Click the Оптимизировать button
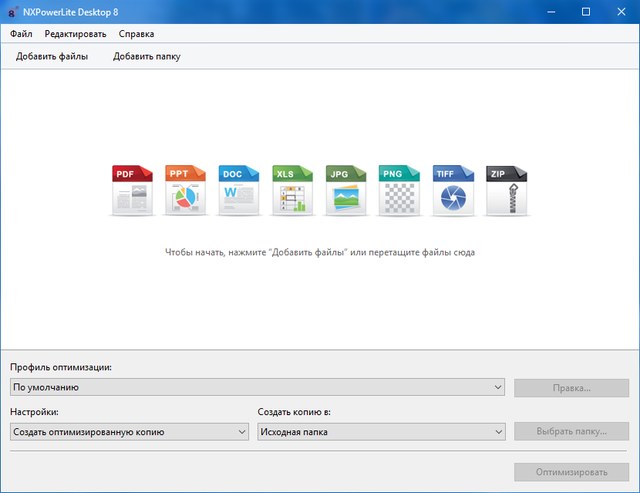Viewport: 640px width, 493px height. [571, 471]
